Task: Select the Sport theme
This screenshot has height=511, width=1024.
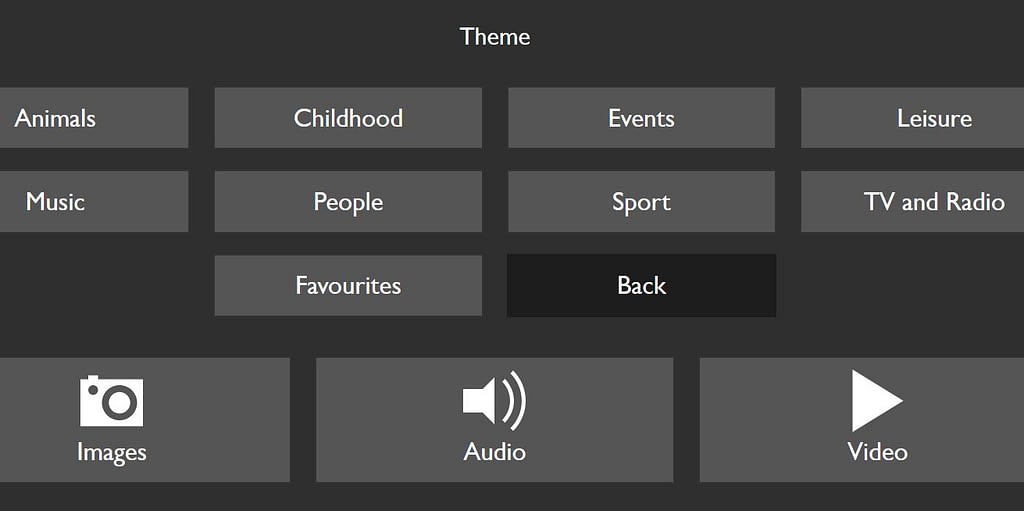Action: point(641,201)
